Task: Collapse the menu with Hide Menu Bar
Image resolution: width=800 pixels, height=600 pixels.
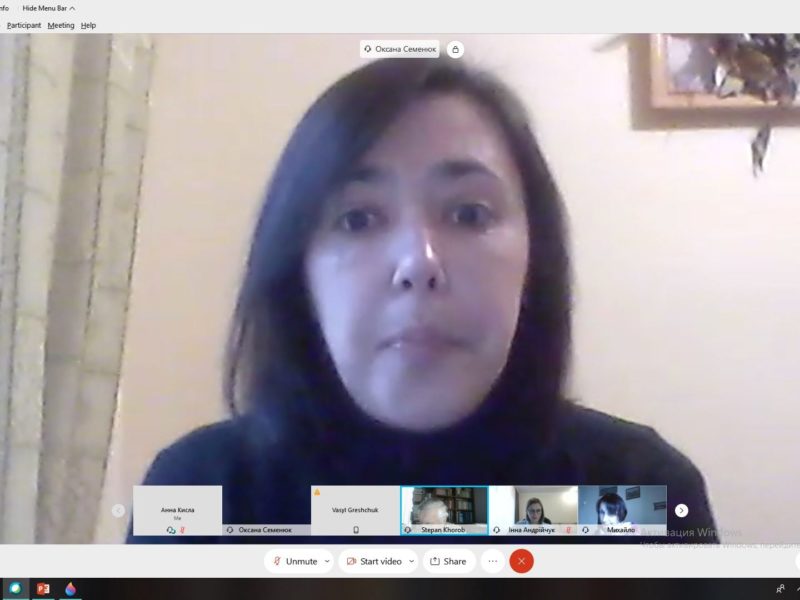Action: pyautogui.click(x=48, y=8)
